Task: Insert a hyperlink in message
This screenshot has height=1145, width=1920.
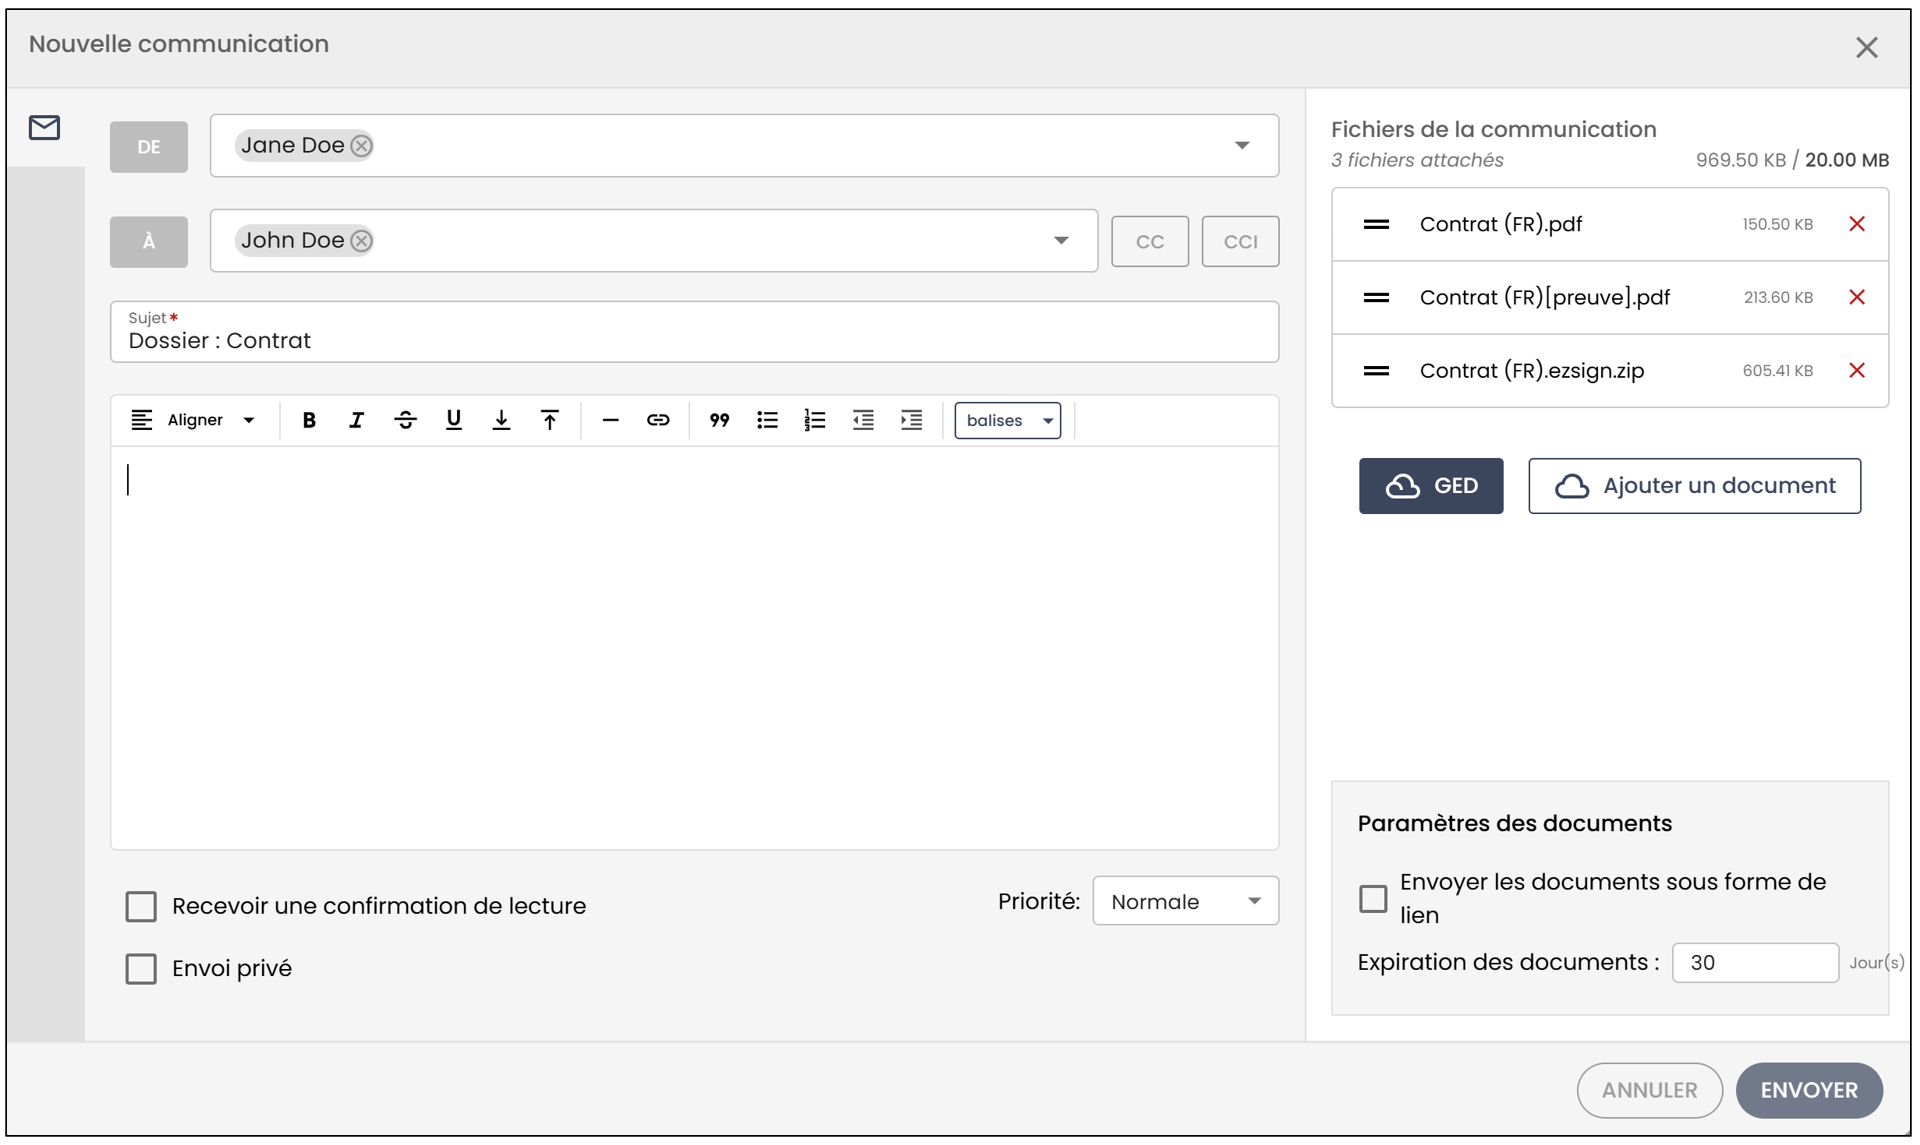Action: [x=657, y=420]
